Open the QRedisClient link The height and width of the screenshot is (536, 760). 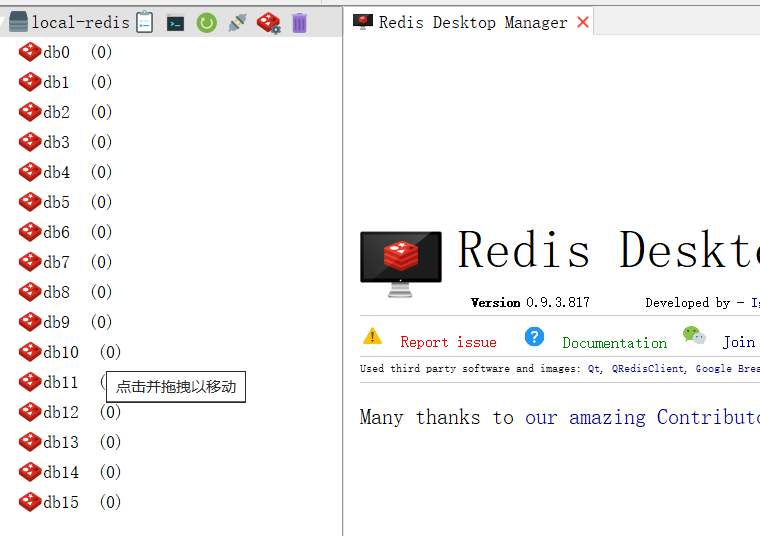point(648,369)
